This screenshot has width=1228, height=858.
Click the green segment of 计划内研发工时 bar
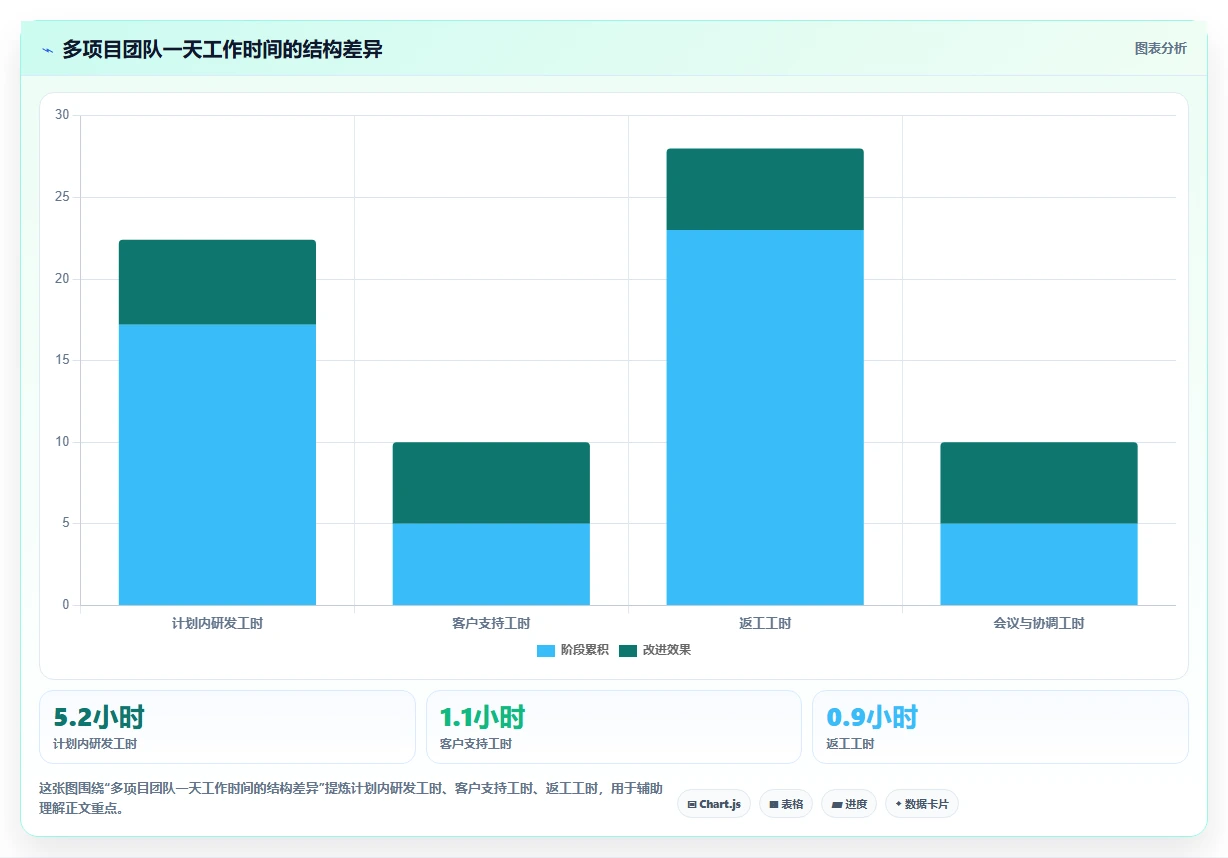tap(217, 282)
